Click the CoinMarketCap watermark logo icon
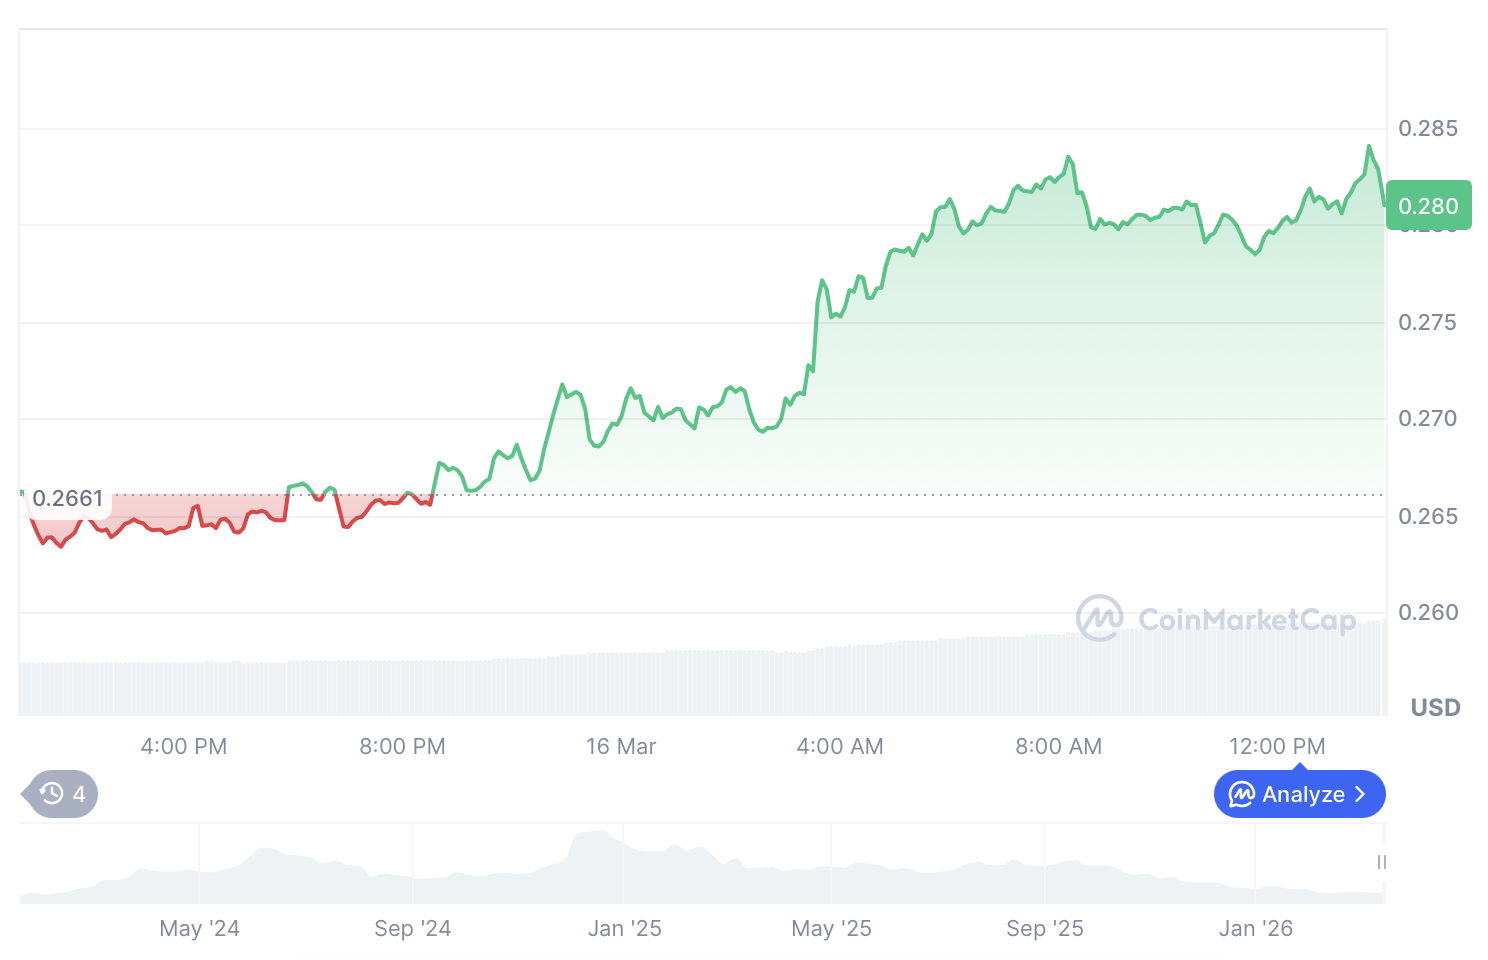 [1099, 618]
